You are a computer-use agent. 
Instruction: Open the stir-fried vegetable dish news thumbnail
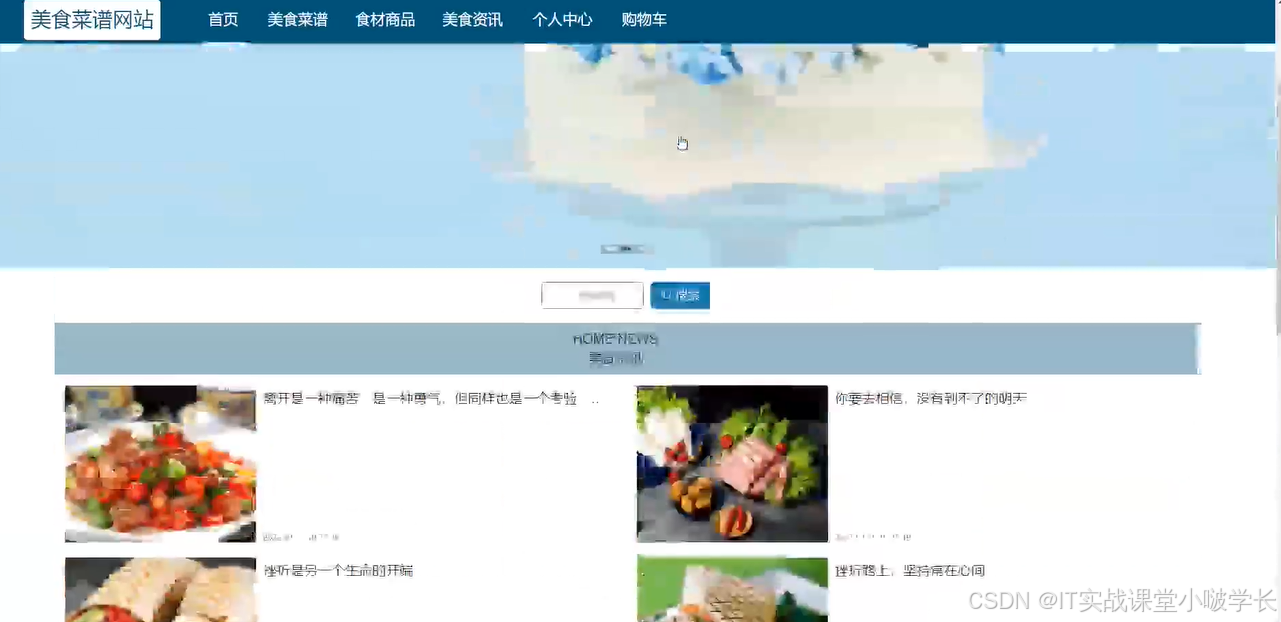tap(160, 464)
